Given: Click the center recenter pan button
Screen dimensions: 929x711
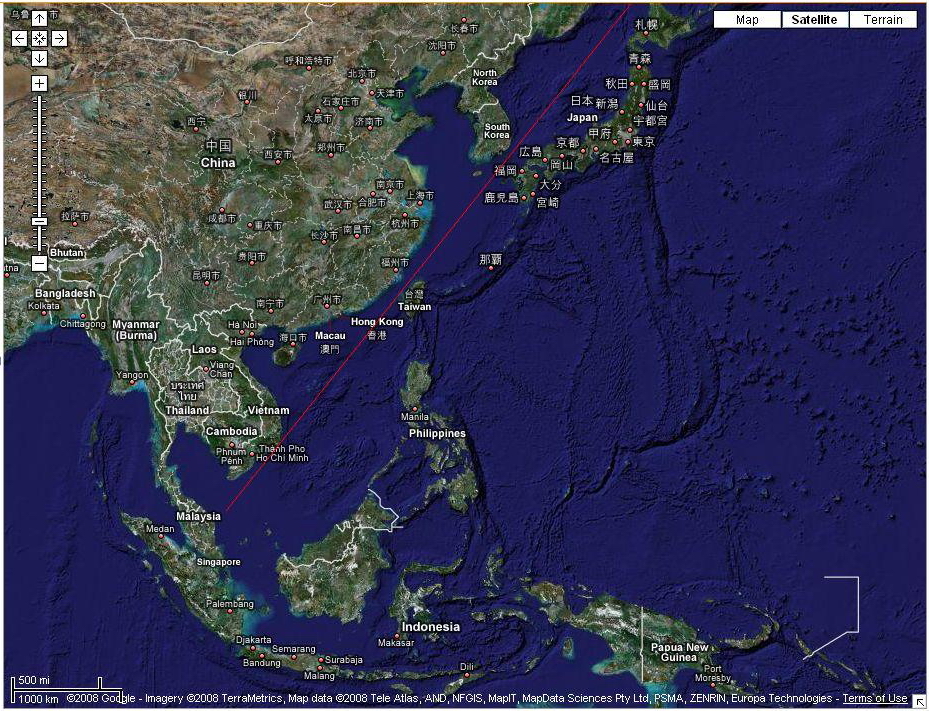Looking at the screenshot, I should point(39,39).
